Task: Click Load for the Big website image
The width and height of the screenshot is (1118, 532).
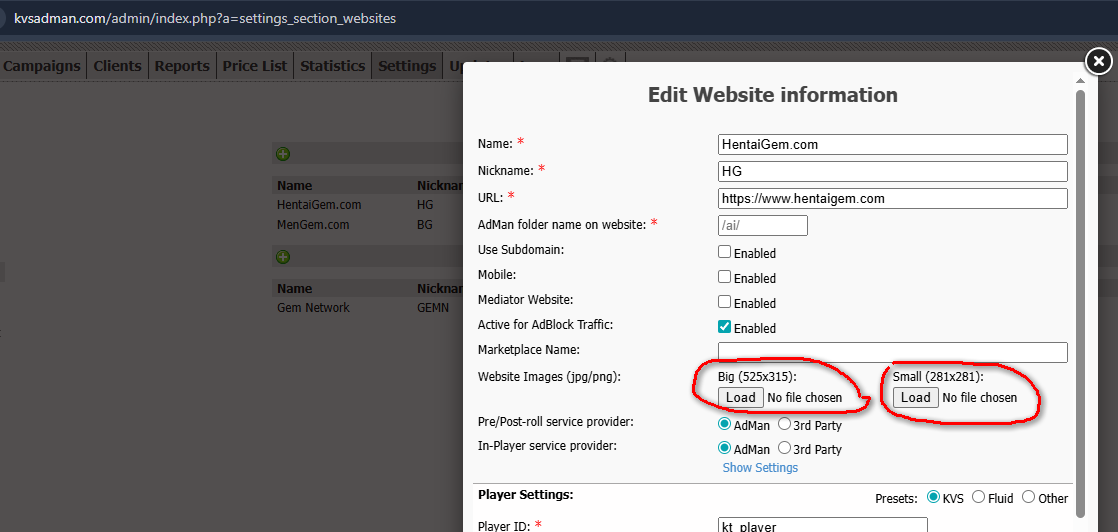Action: pos(740,398)
